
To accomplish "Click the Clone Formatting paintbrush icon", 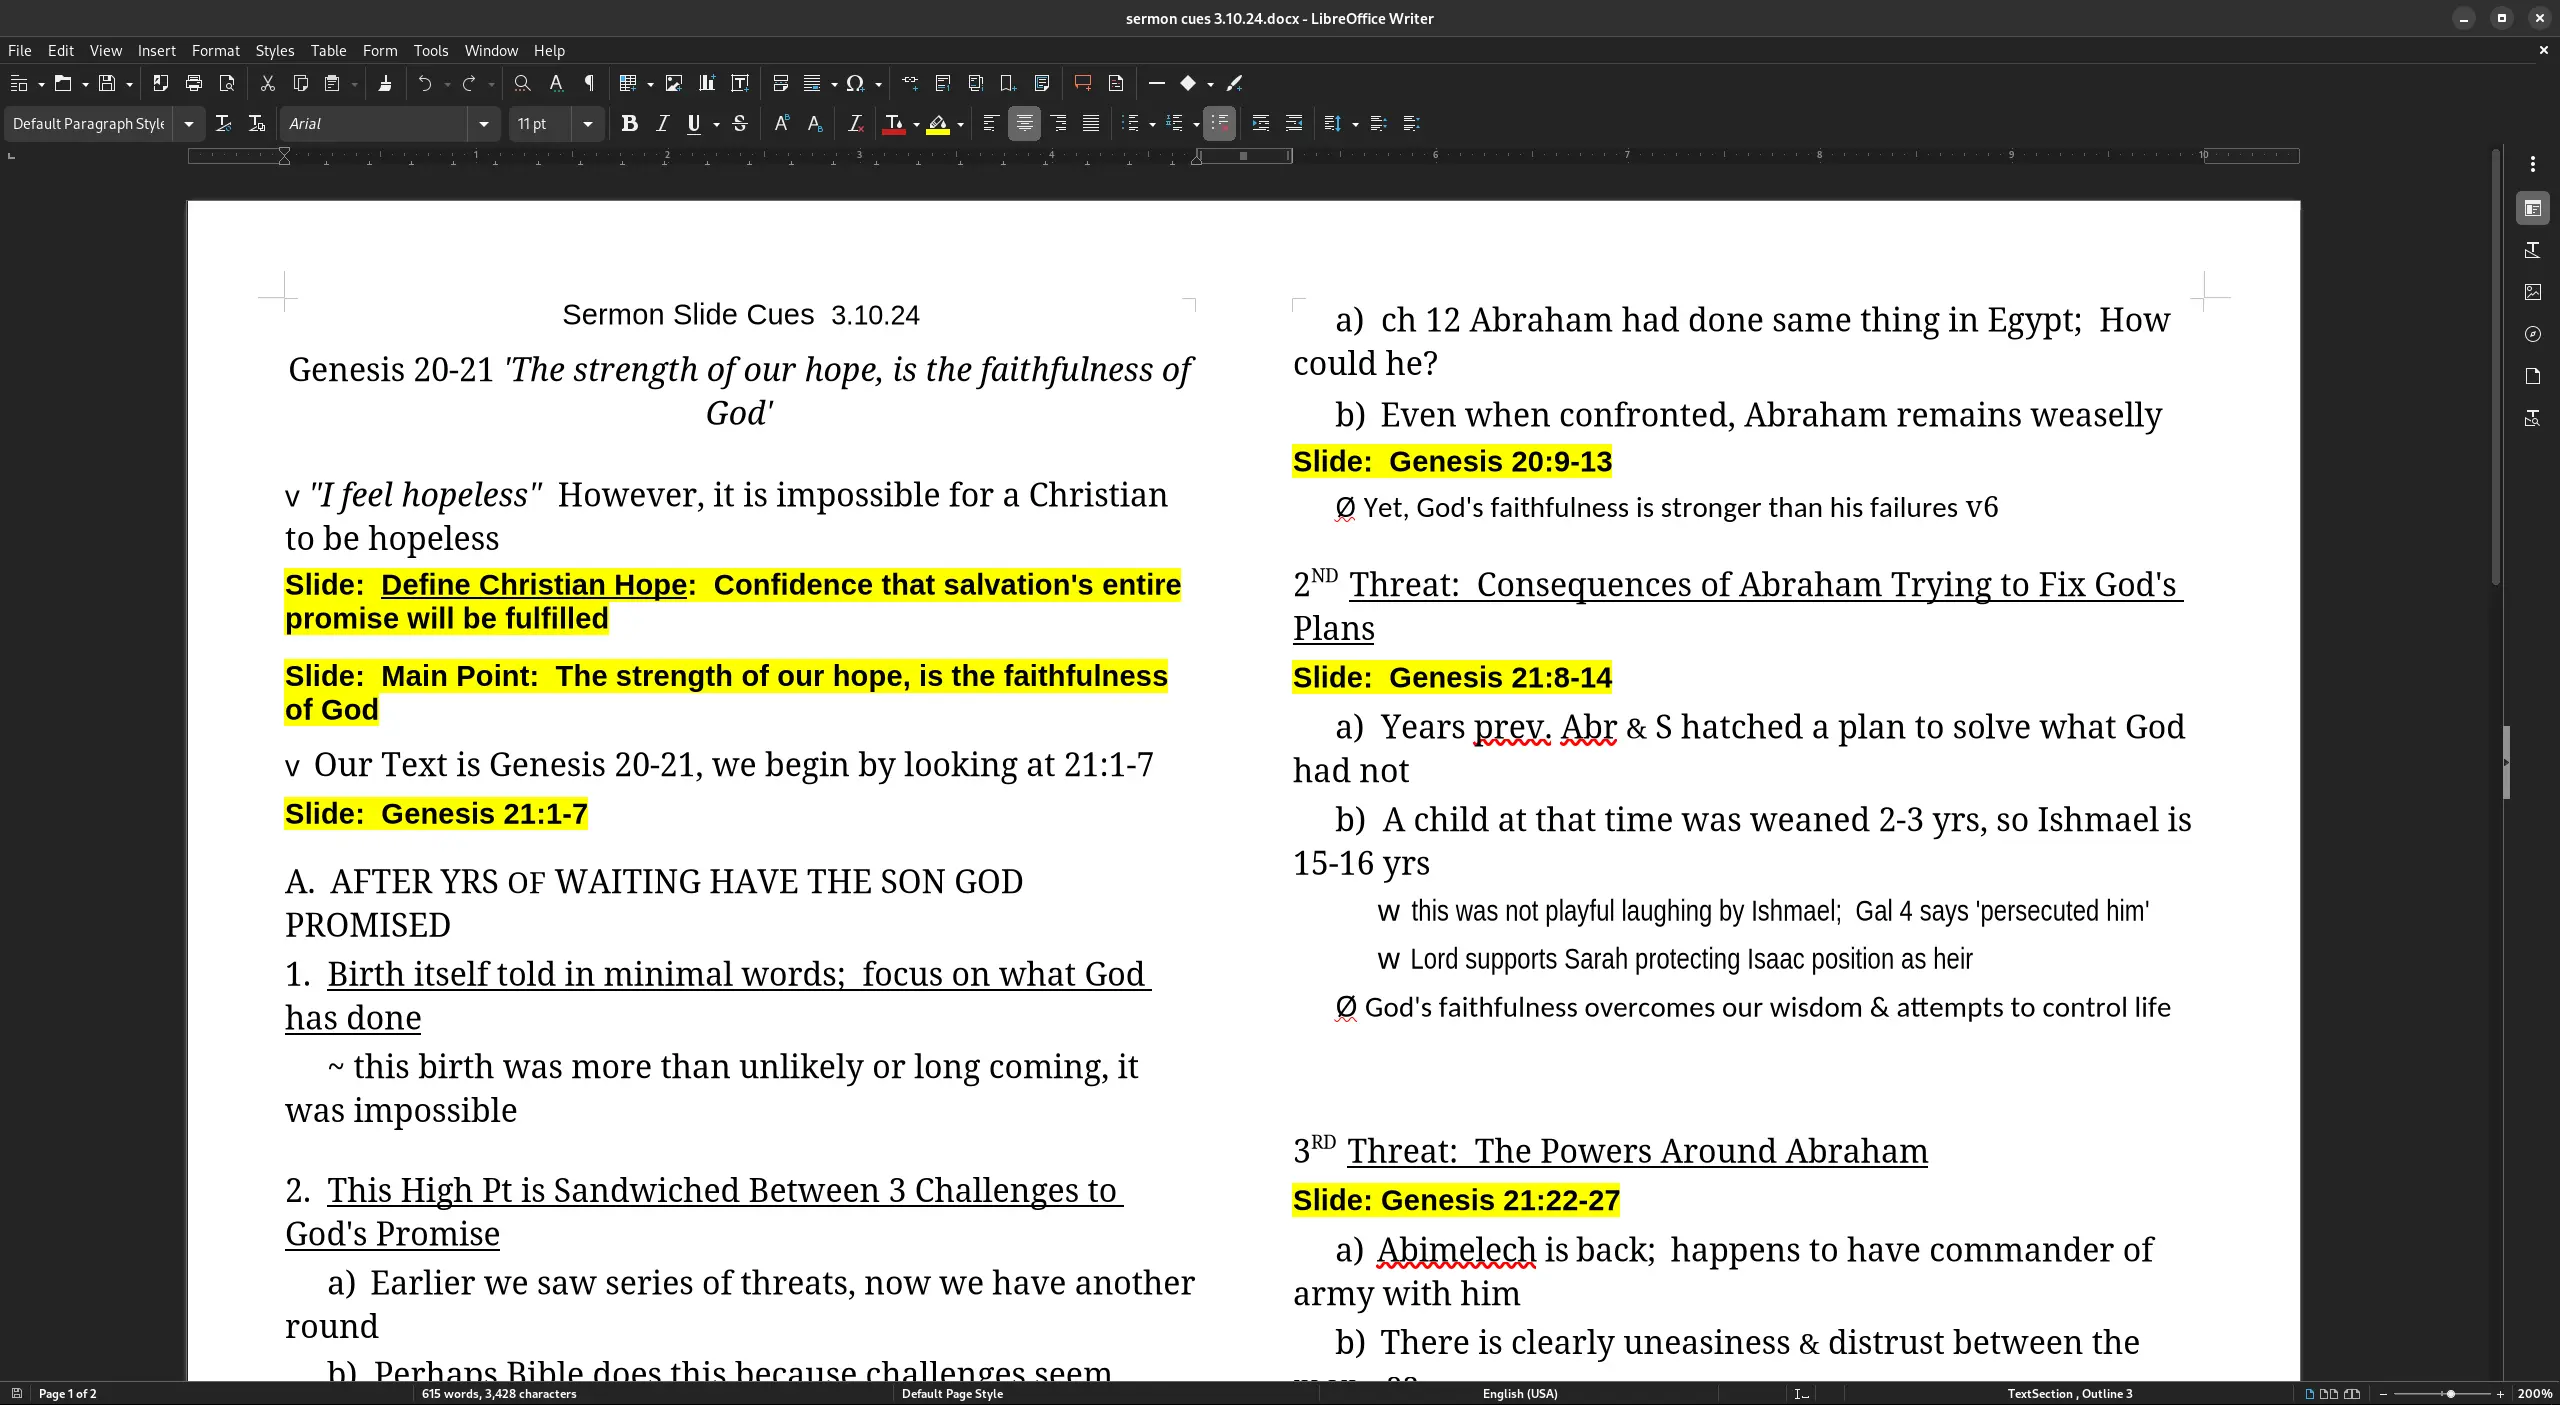I will [385, 84].
